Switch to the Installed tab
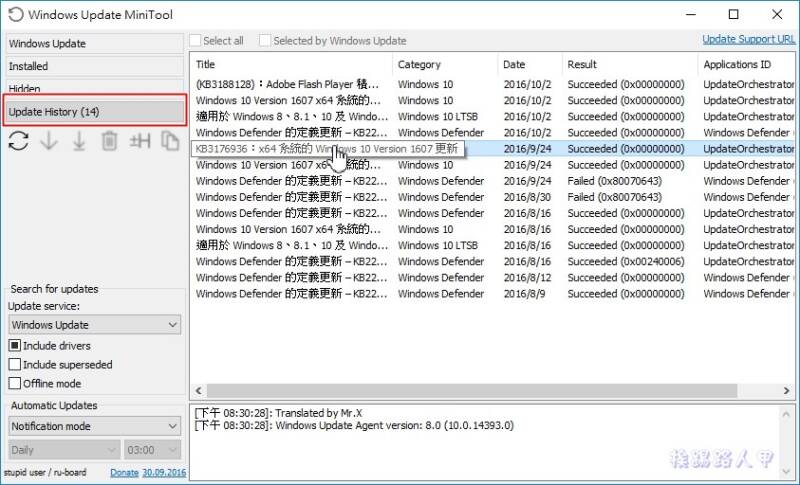800x485 pixels. click(x=94, y=66)
